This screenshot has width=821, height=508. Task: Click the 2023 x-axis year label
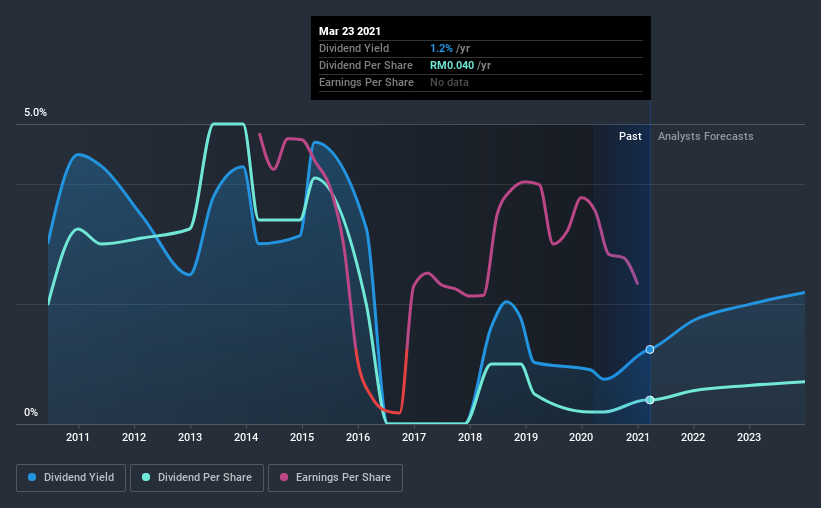(749, 437)
